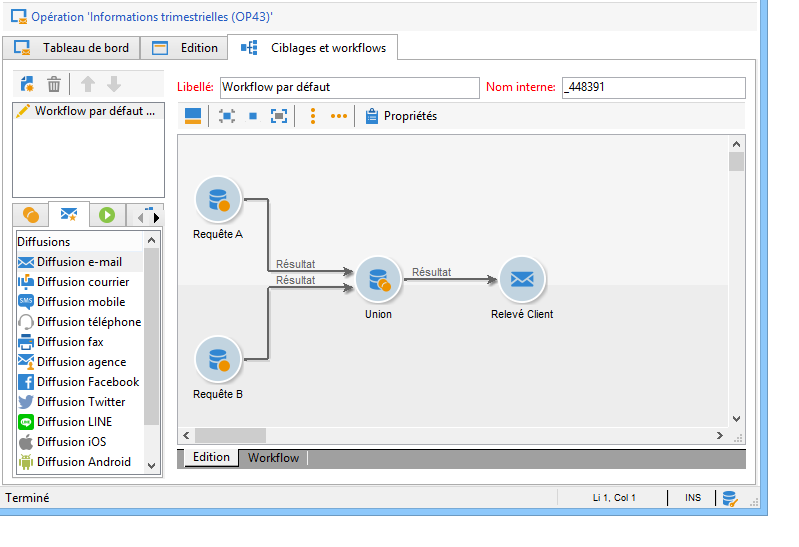This screenshot has height=547, width=799.
Task: Toggle the detail panel layout icon
Action: tap(193, 116)
